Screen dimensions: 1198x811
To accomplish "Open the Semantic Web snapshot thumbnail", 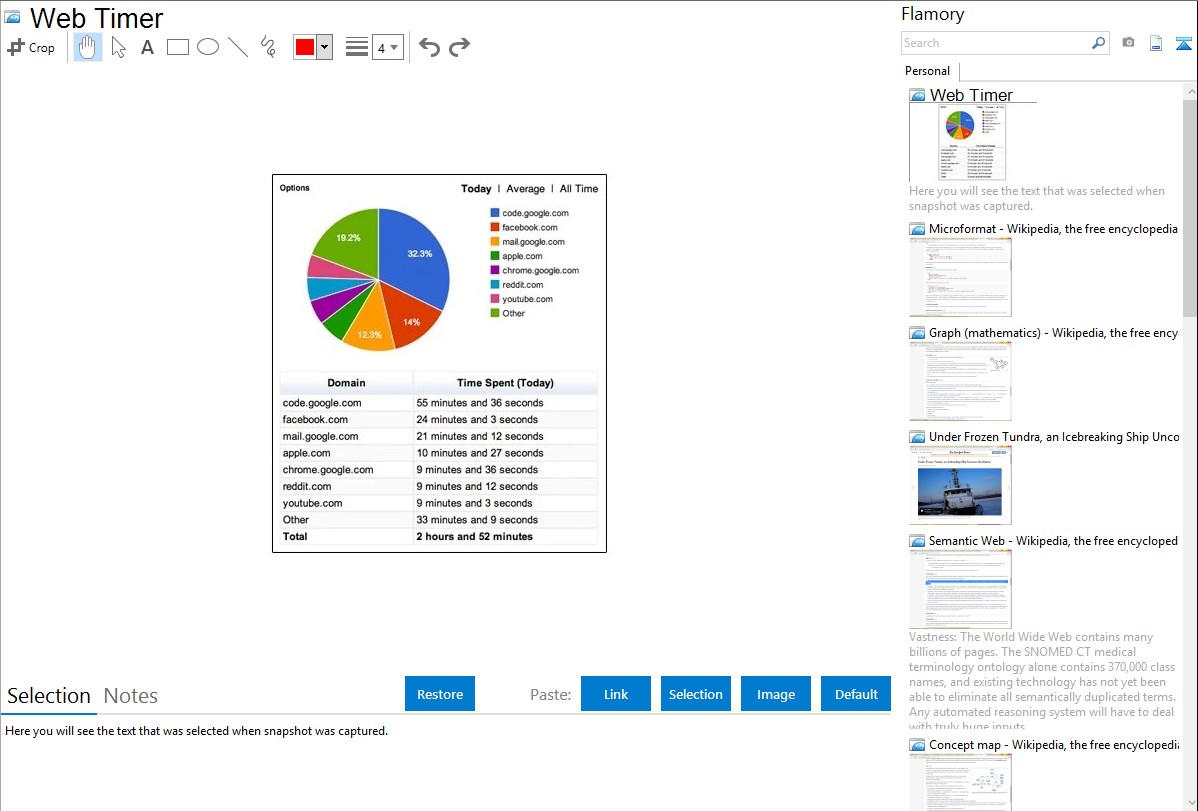I will click(960, 589).
